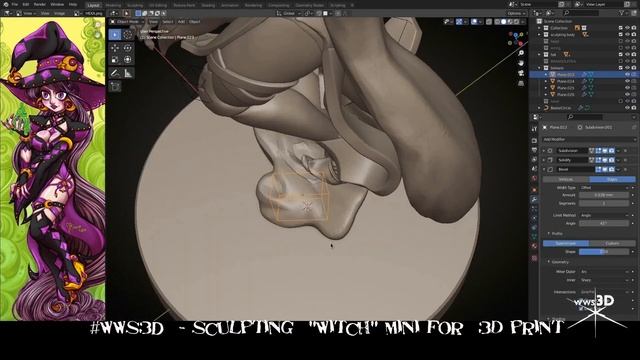Switch to the Shading workspace tab
Image resolution: width=640 pixels, height=360 pixels.
(x=208, y=5)
